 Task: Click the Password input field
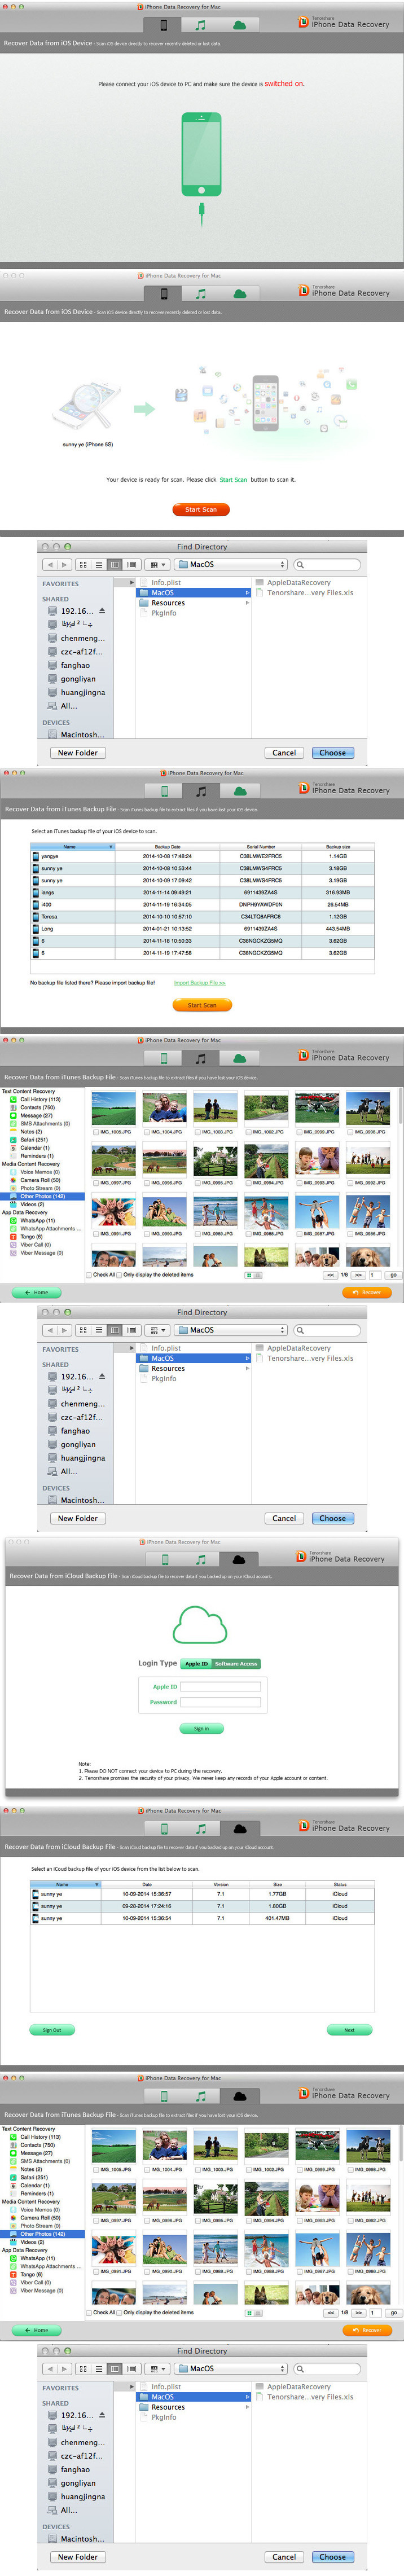[221, 1701]
